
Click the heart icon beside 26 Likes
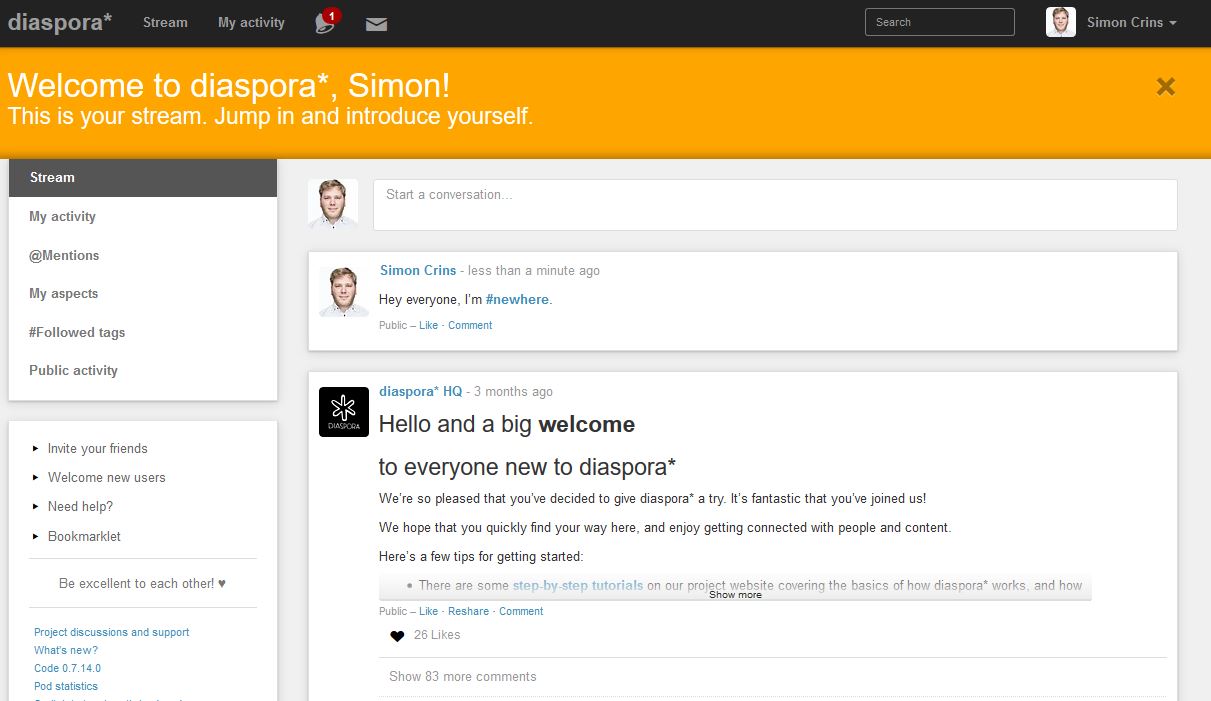[397, 636]
